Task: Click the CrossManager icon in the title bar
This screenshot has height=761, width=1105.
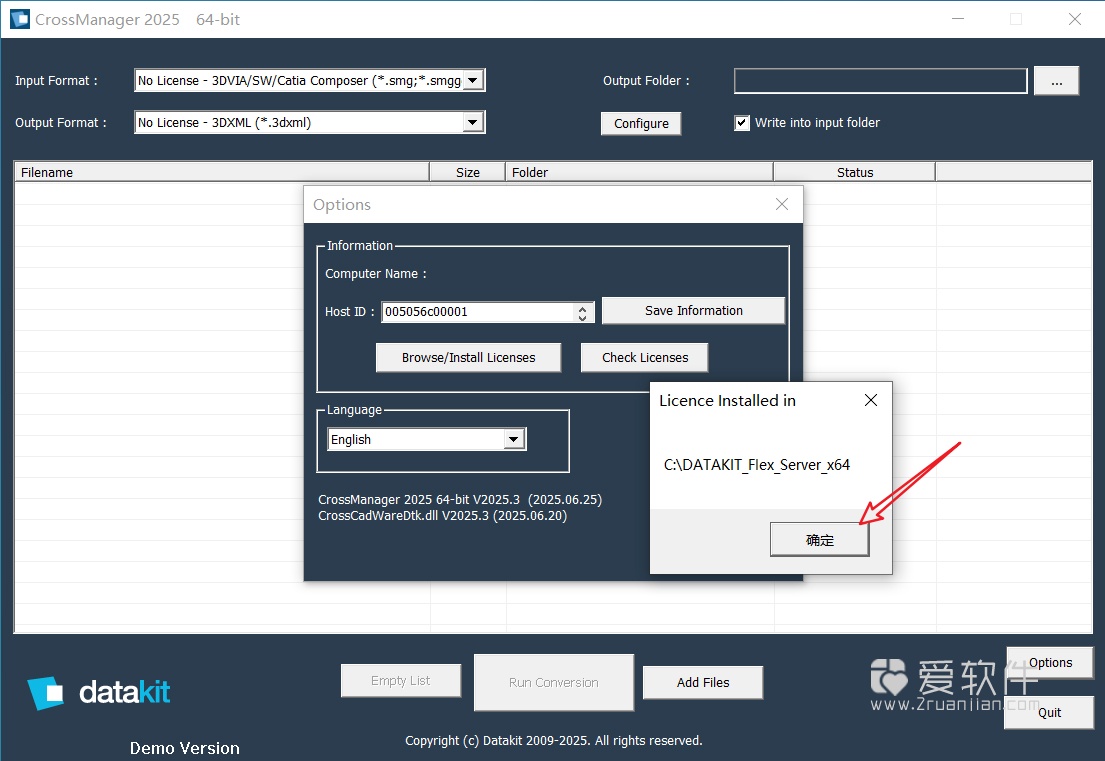Action: tap(18, 18)
